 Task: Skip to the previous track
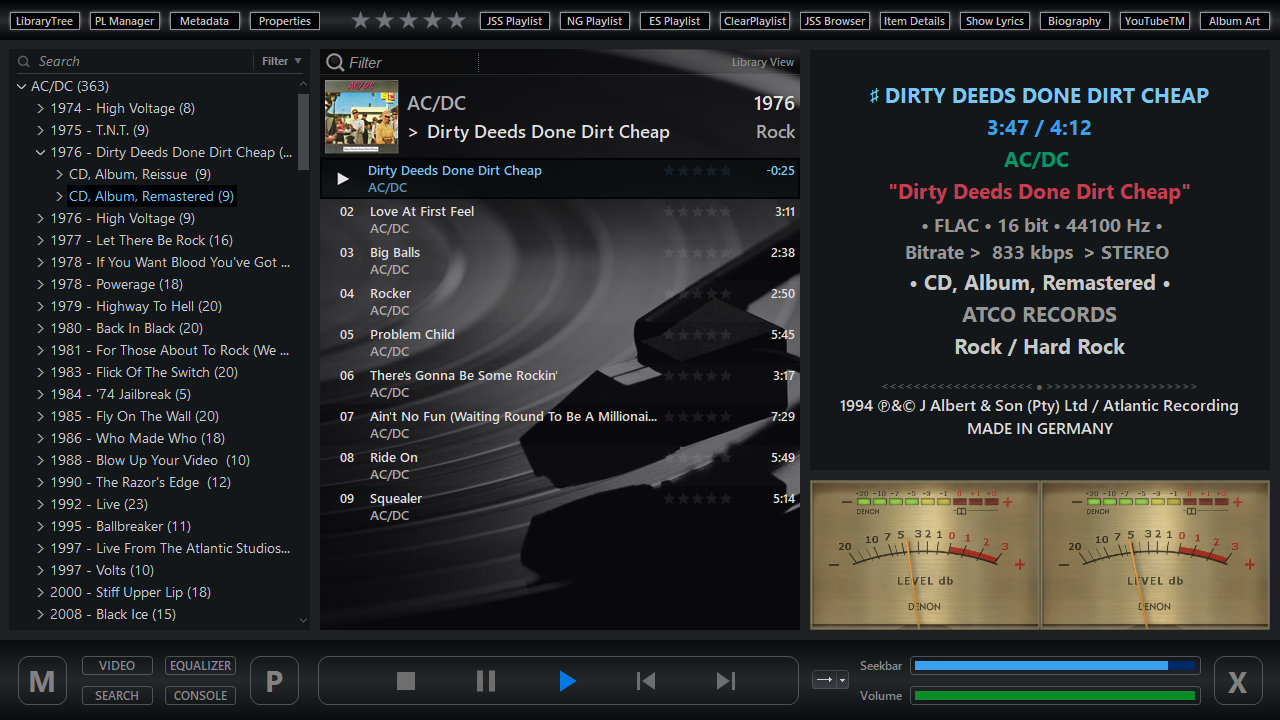click(646, 681)
